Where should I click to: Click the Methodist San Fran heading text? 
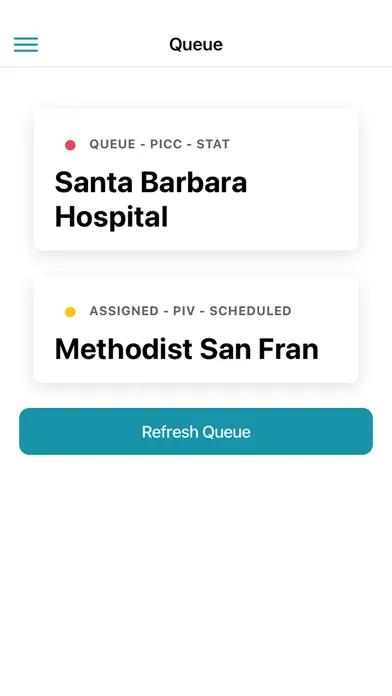186,349
